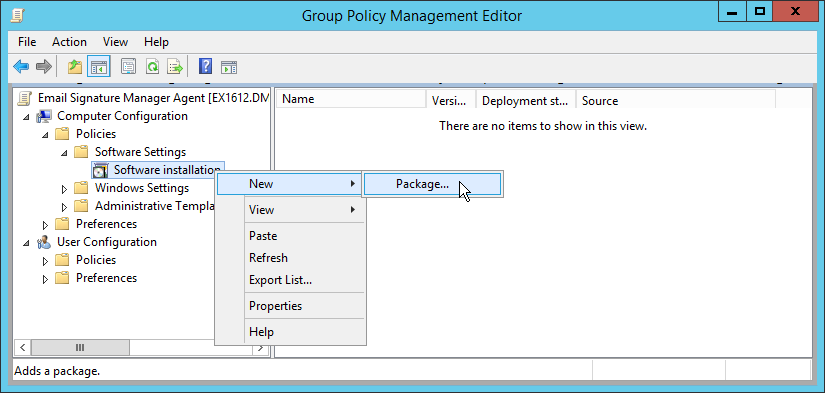
Task: Click the tree pane scroll-right arrow
Action: click(260, 347)
